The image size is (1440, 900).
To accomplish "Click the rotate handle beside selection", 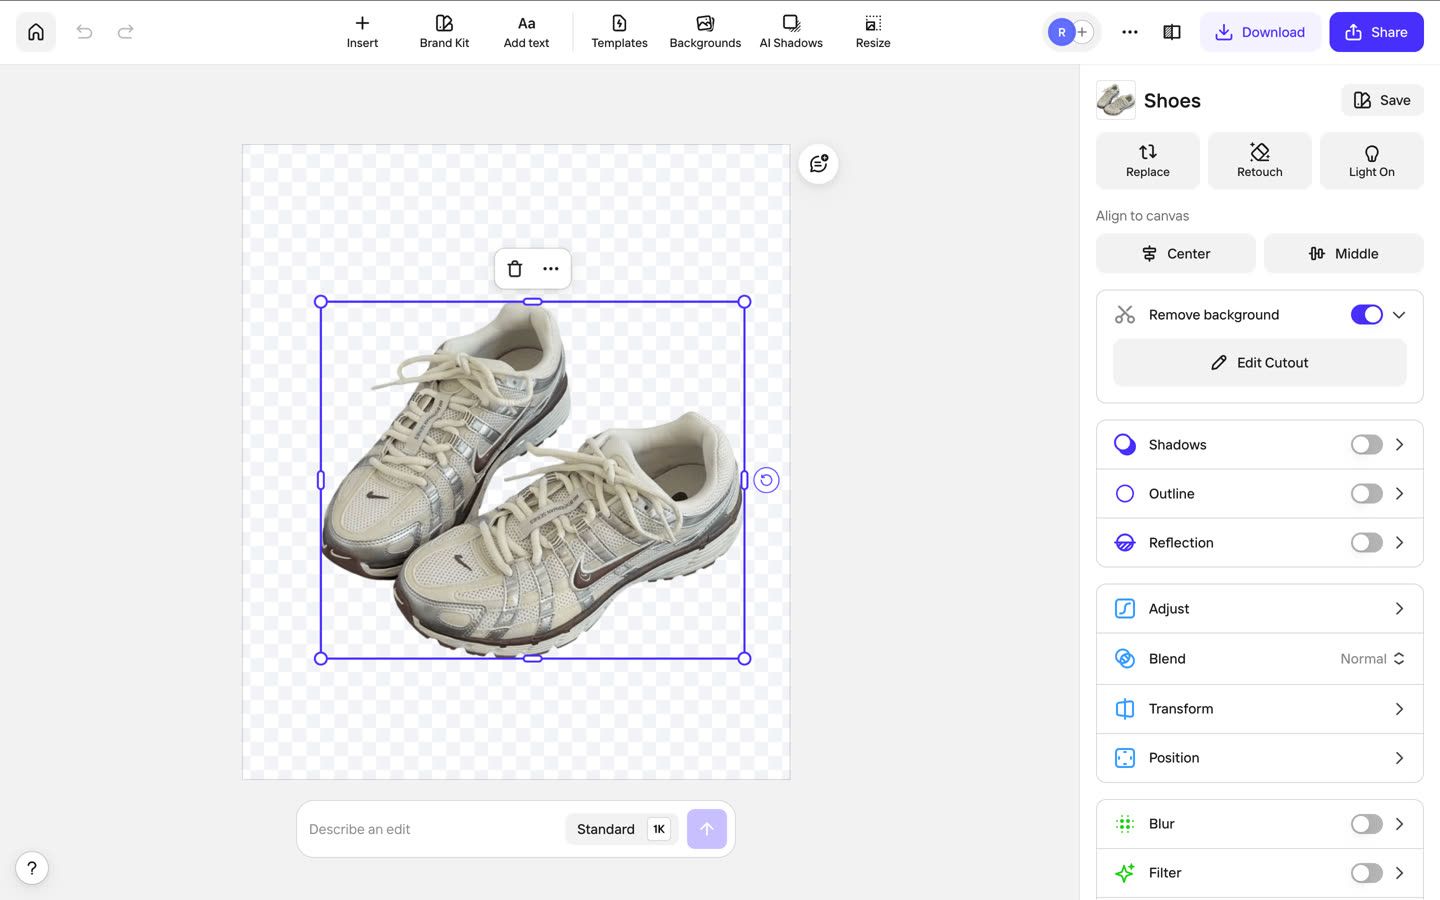I will click(766, 480).
